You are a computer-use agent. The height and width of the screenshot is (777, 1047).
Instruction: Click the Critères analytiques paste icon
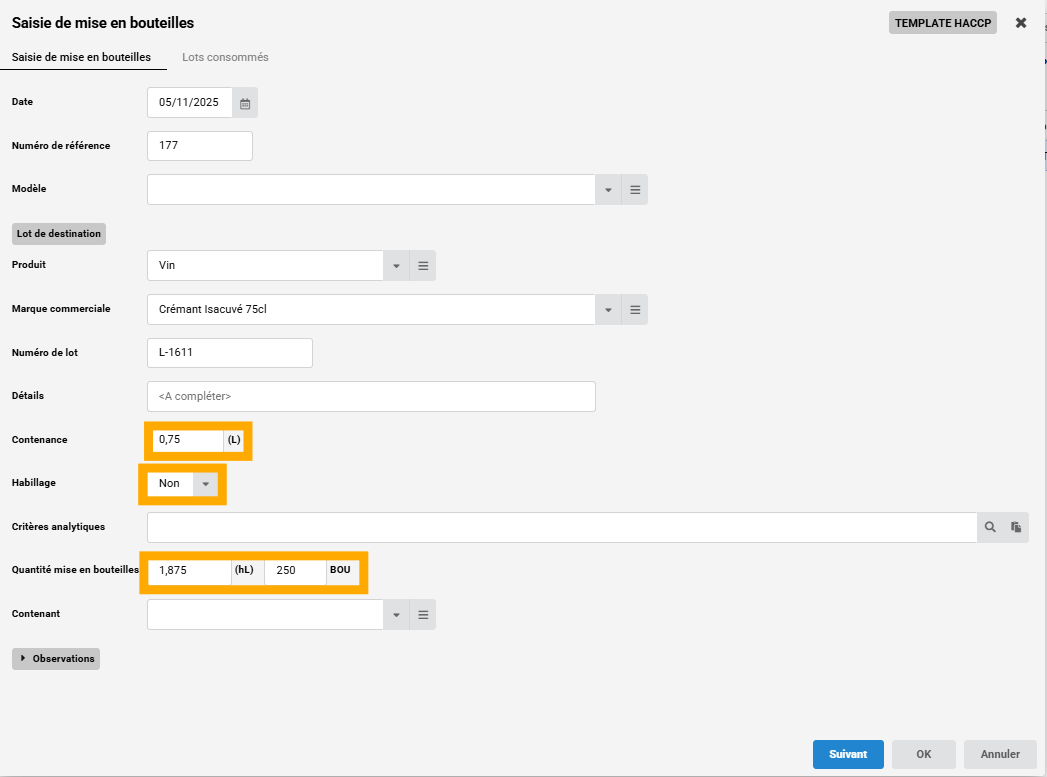pyautogui.click(x=1016, y=528)
